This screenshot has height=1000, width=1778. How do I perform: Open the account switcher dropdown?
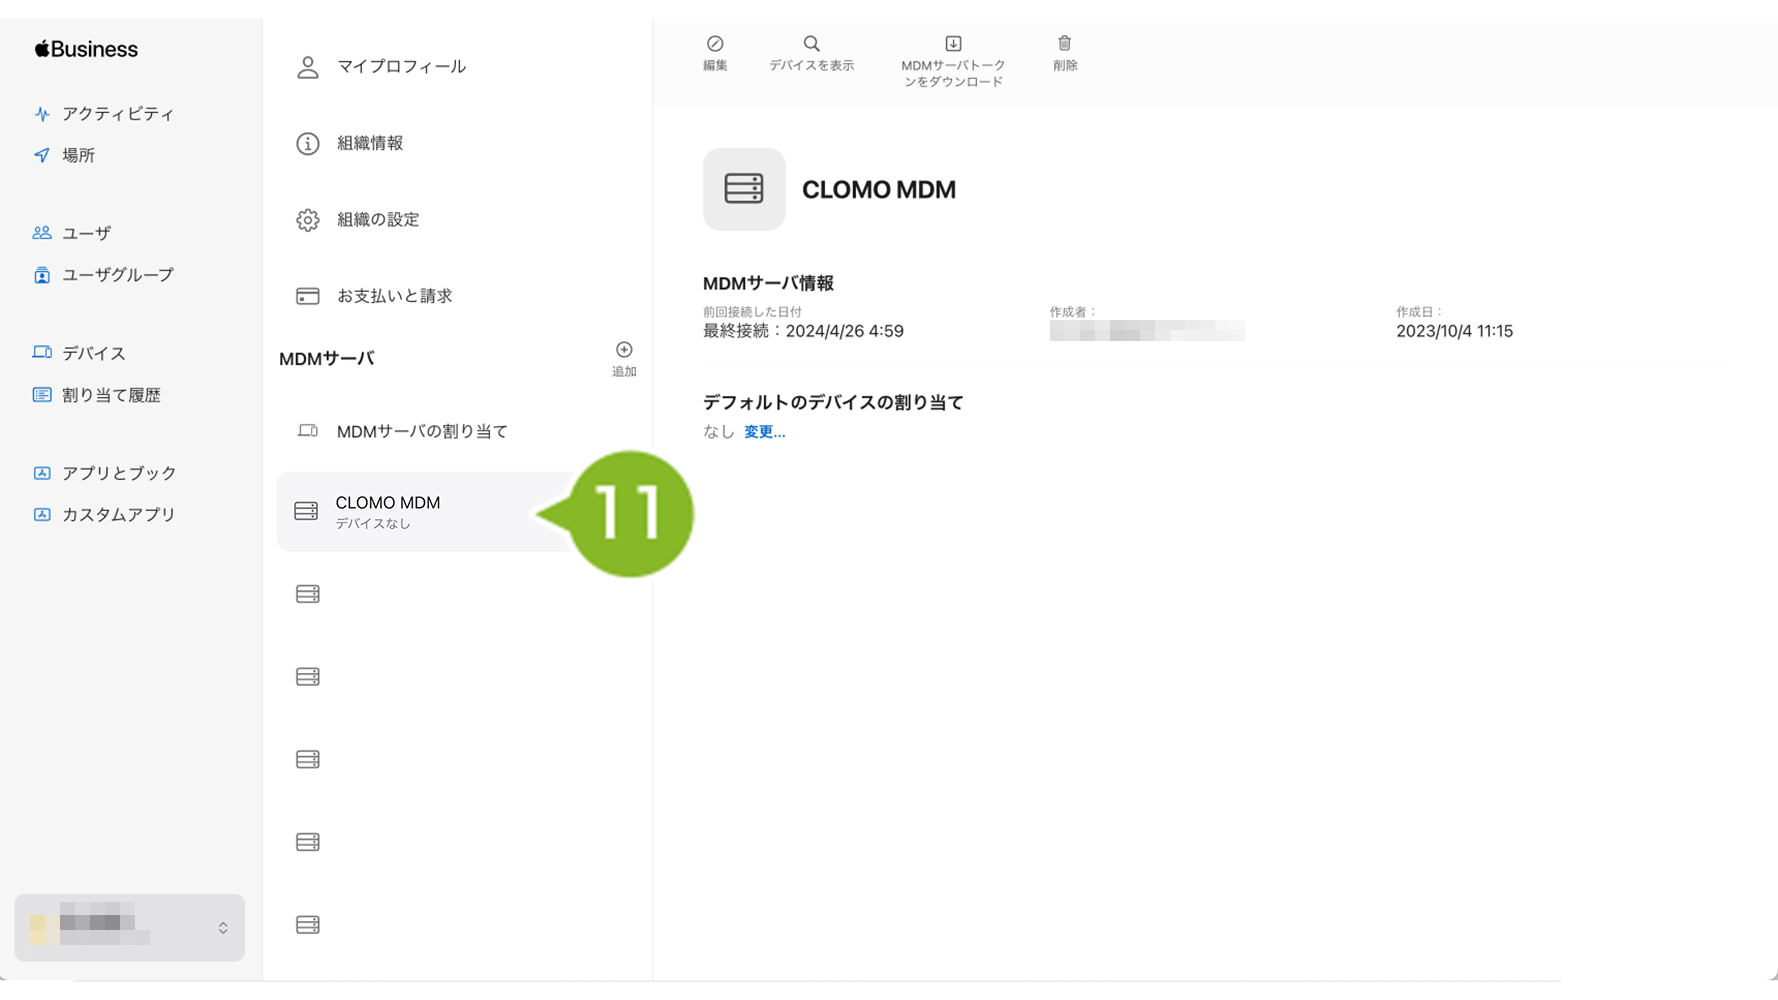pos(130,928)
